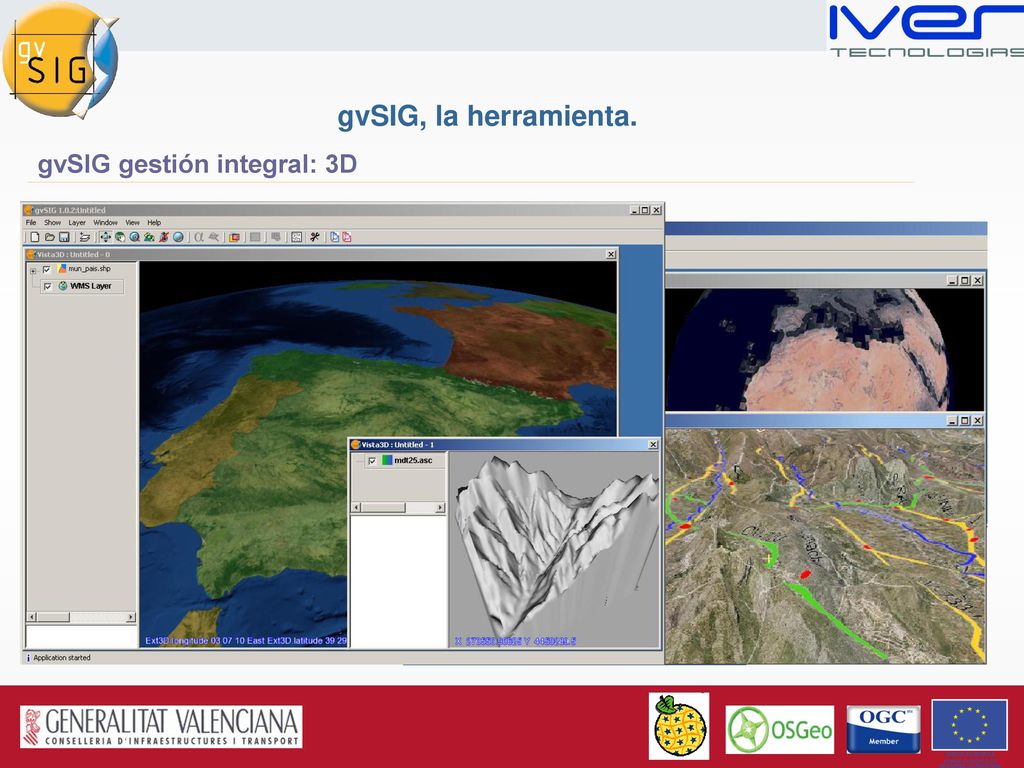
Task: Click the red crossed globe icon
Action: pyautogui.click(x=164, y=237)
